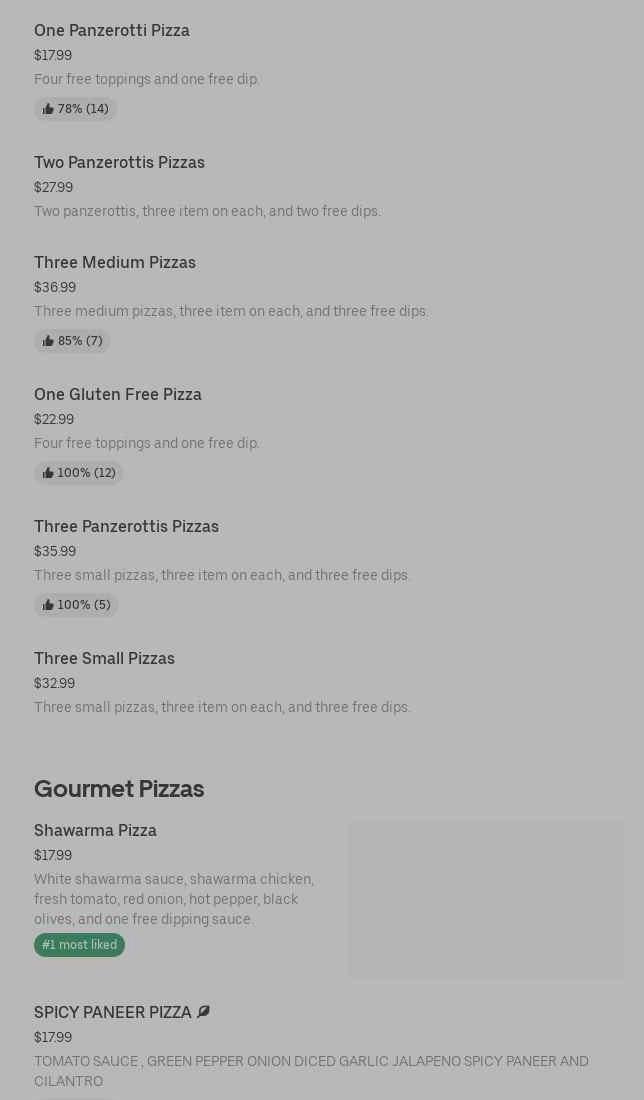This screenshot has width=644, height=1100.
Task: Click the #1 most liked badge
Action: coord(79,945)
